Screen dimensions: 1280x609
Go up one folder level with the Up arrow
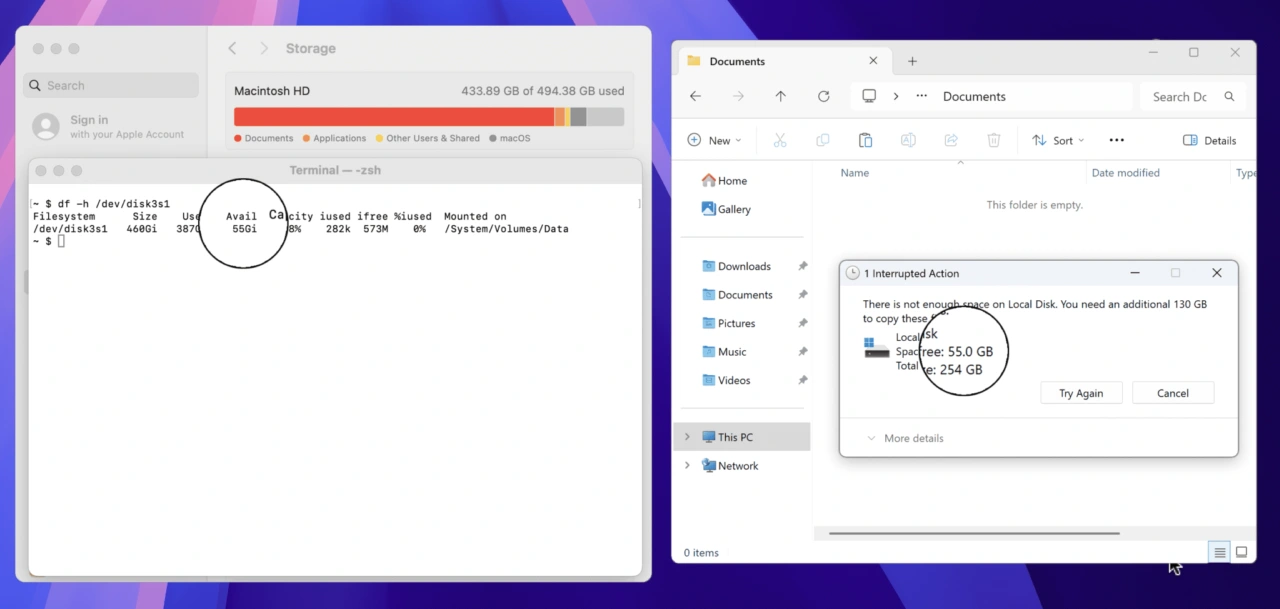[781, 97]
